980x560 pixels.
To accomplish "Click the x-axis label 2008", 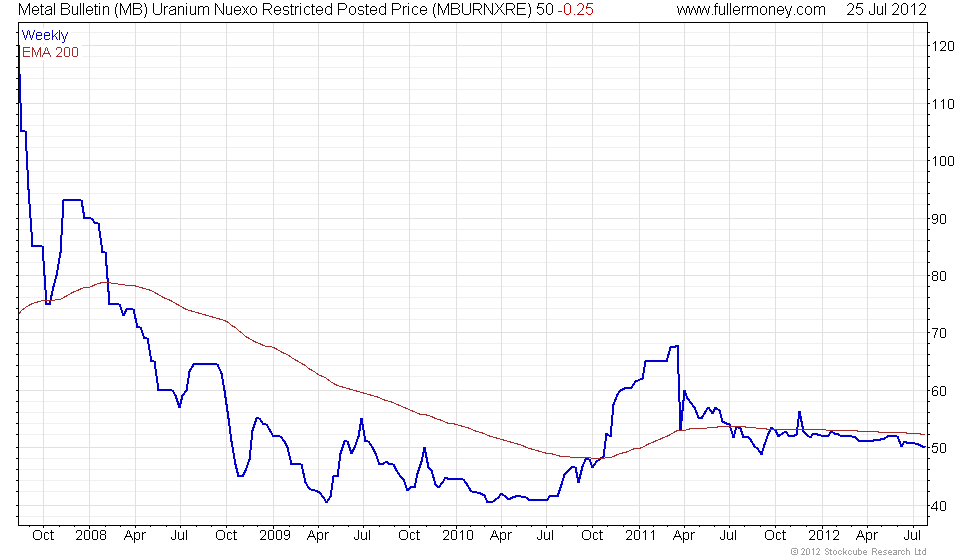I will coord(91,536).
